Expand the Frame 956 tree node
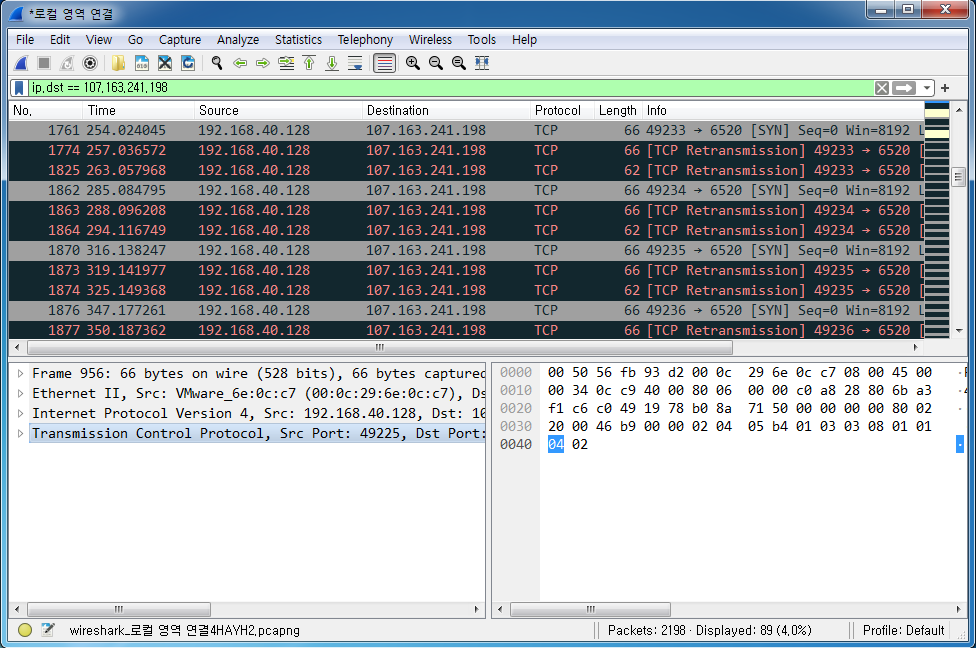This screenshot has width=976, height=648. (x=21, y=373)
